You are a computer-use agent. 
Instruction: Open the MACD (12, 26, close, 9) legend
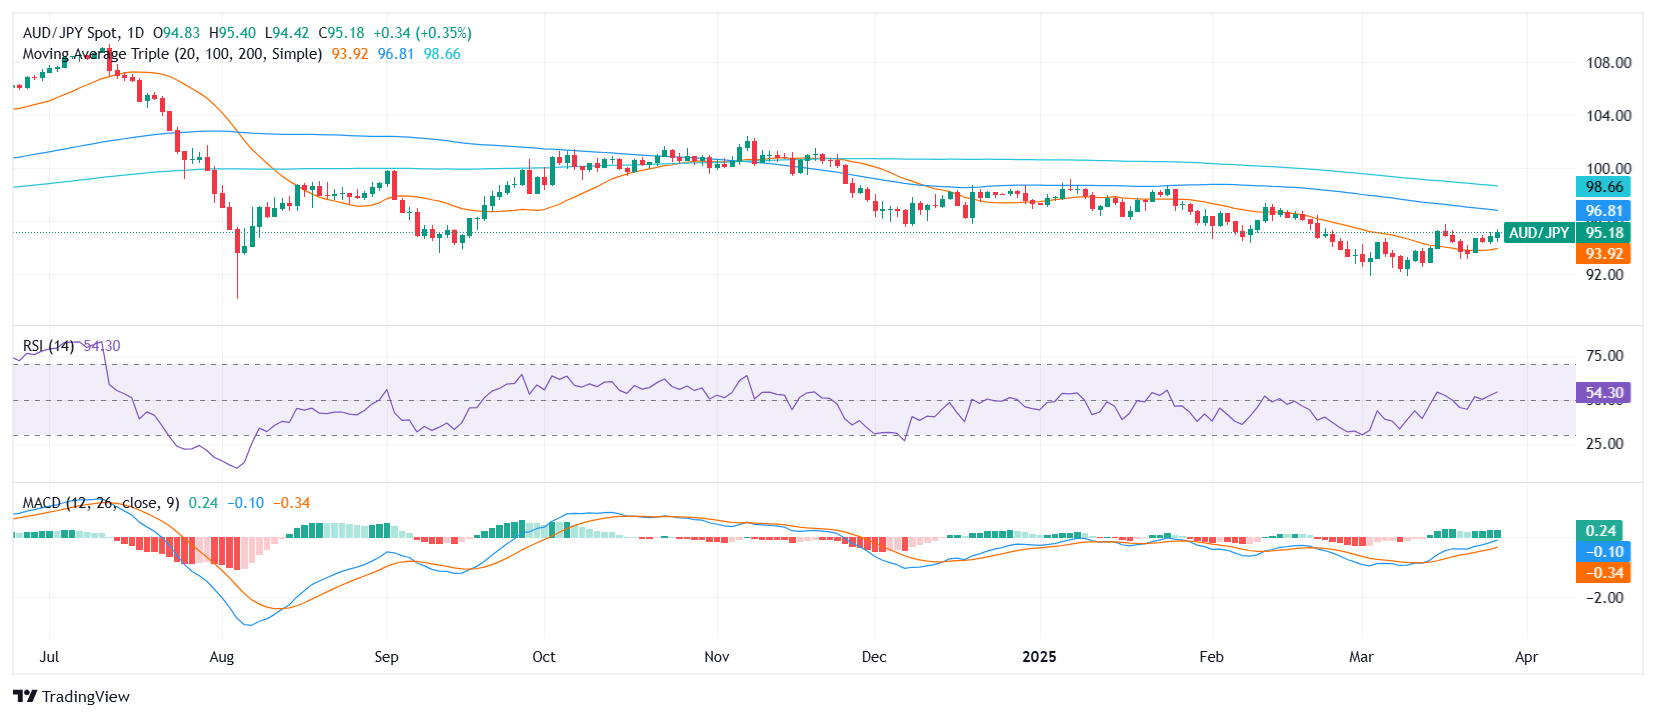100,503
